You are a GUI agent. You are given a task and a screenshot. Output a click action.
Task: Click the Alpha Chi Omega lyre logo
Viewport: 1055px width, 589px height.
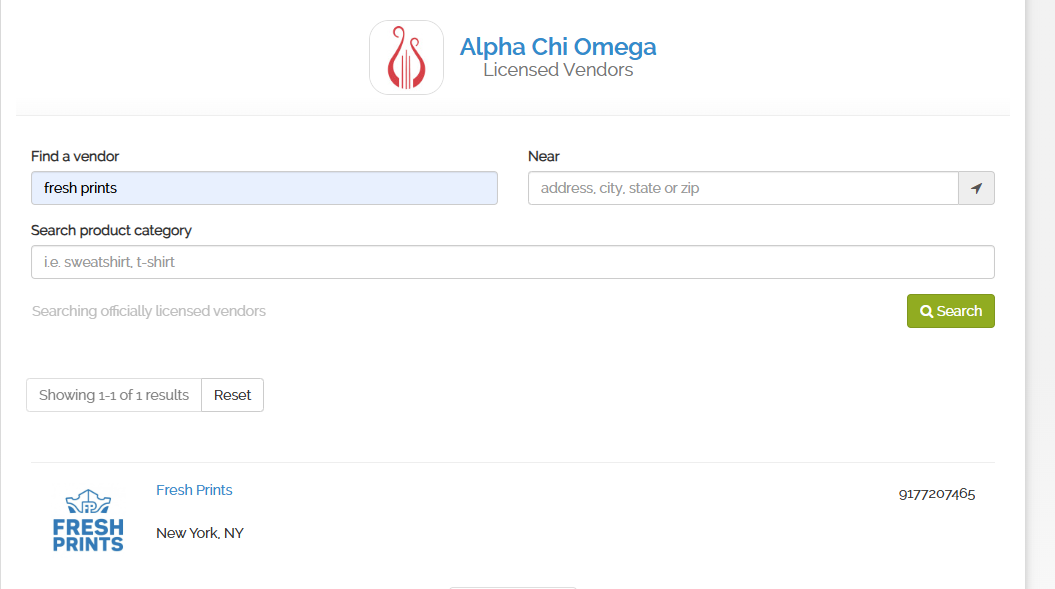(x=406, y=58)
